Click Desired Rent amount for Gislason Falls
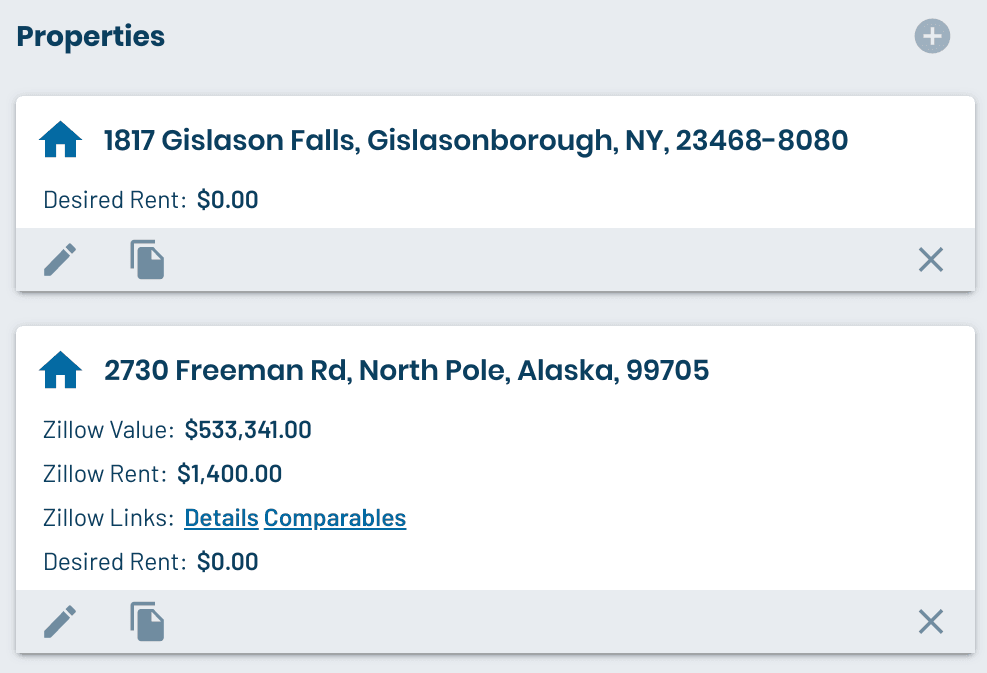Image resolution: width=987 pixels, height=673 pixels. [x=227, y=200]
